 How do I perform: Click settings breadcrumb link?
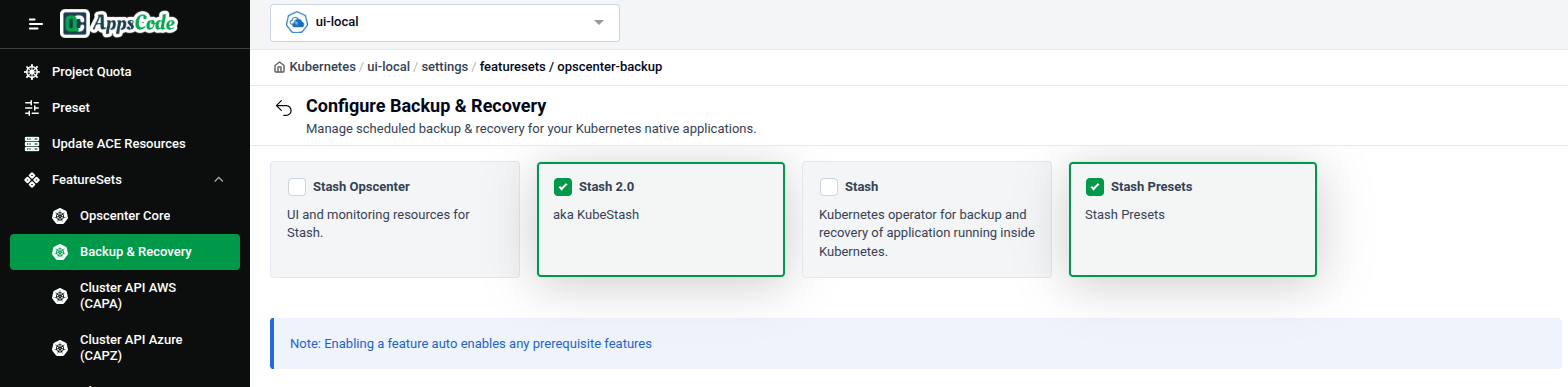[445, 67]
